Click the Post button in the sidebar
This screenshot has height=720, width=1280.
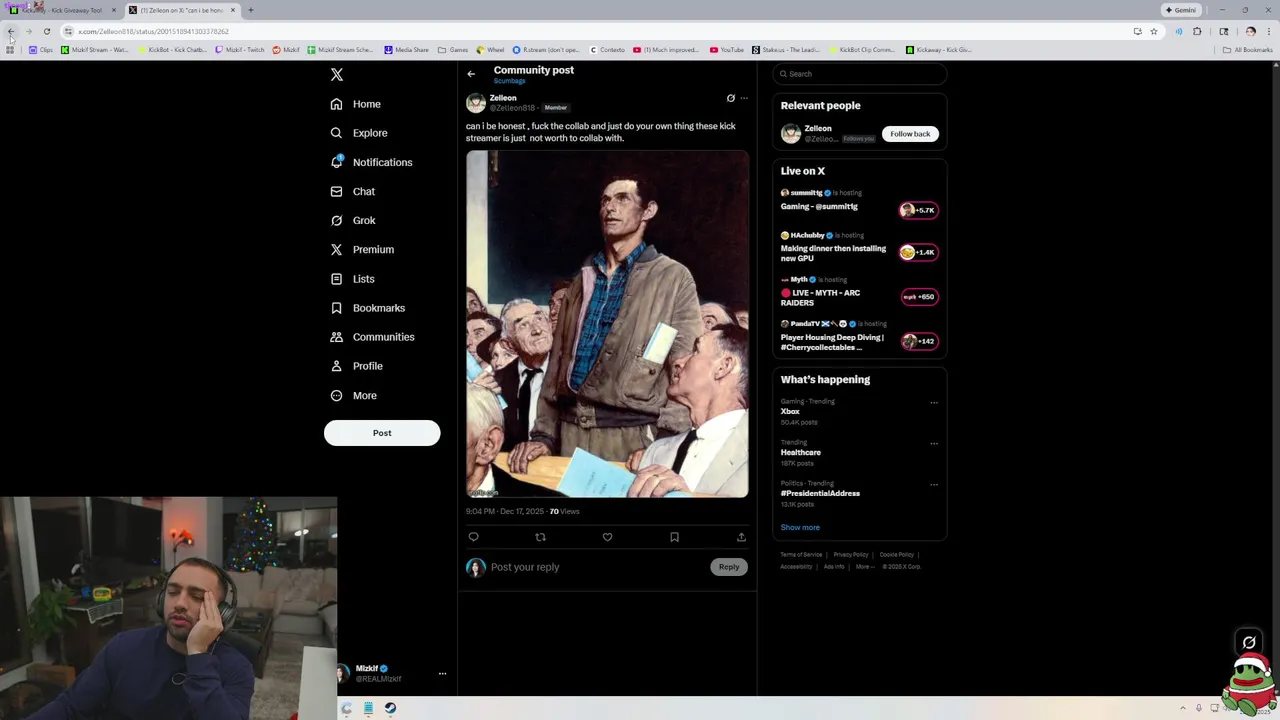[382, 433]
